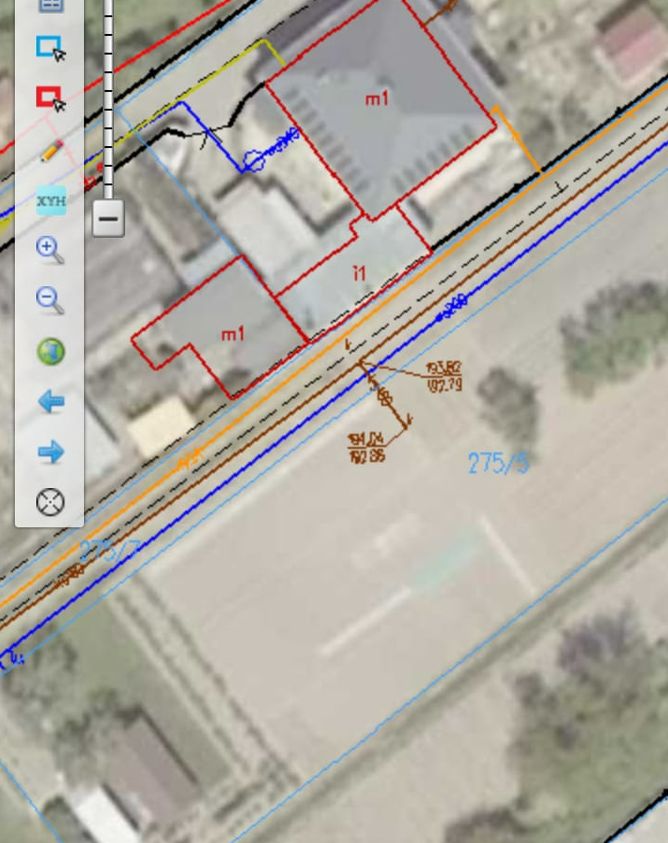The height and width of the screenshot is (843, 668).
Task: Click parcel label 275/5 on map
Action: point(498,463)
